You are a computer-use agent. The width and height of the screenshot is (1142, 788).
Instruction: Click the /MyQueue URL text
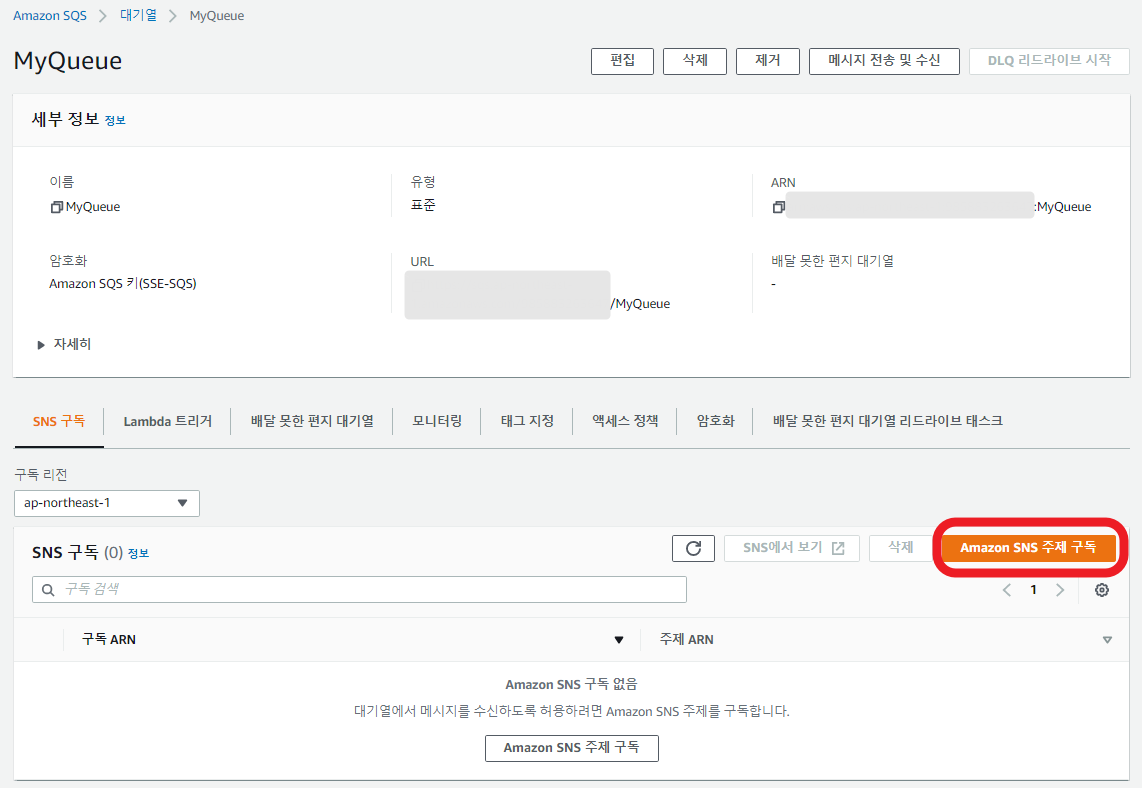[x=640, y=304]
